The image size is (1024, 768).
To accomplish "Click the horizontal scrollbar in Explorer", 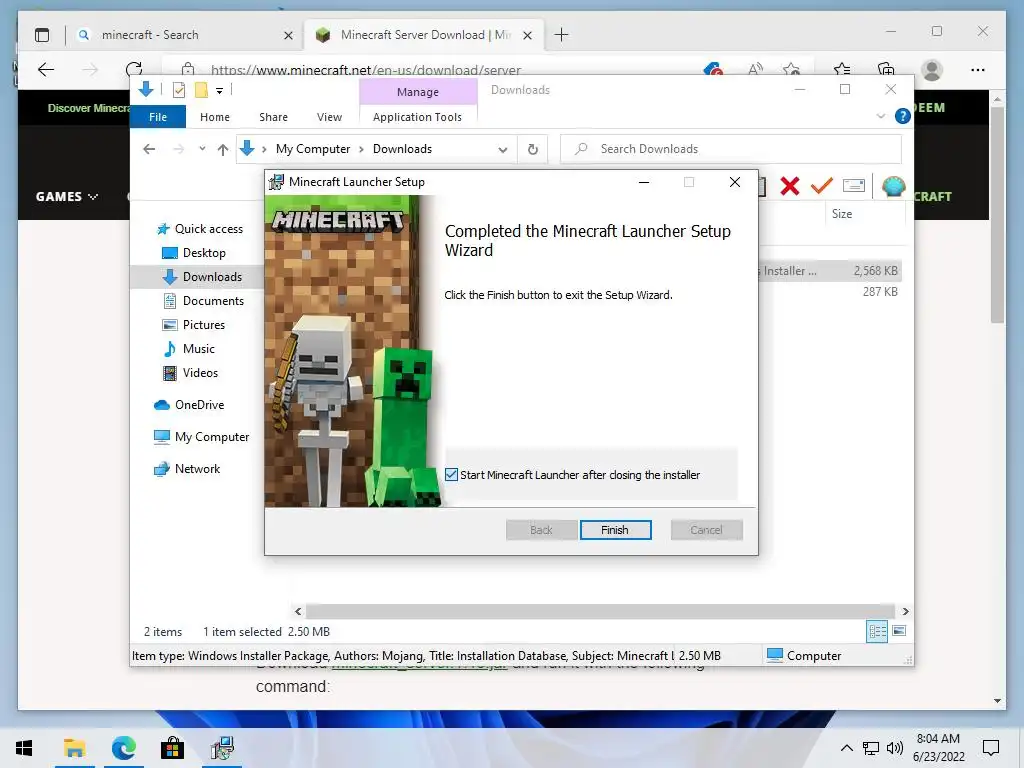I will pyautogui.click(x=600, y=611).
